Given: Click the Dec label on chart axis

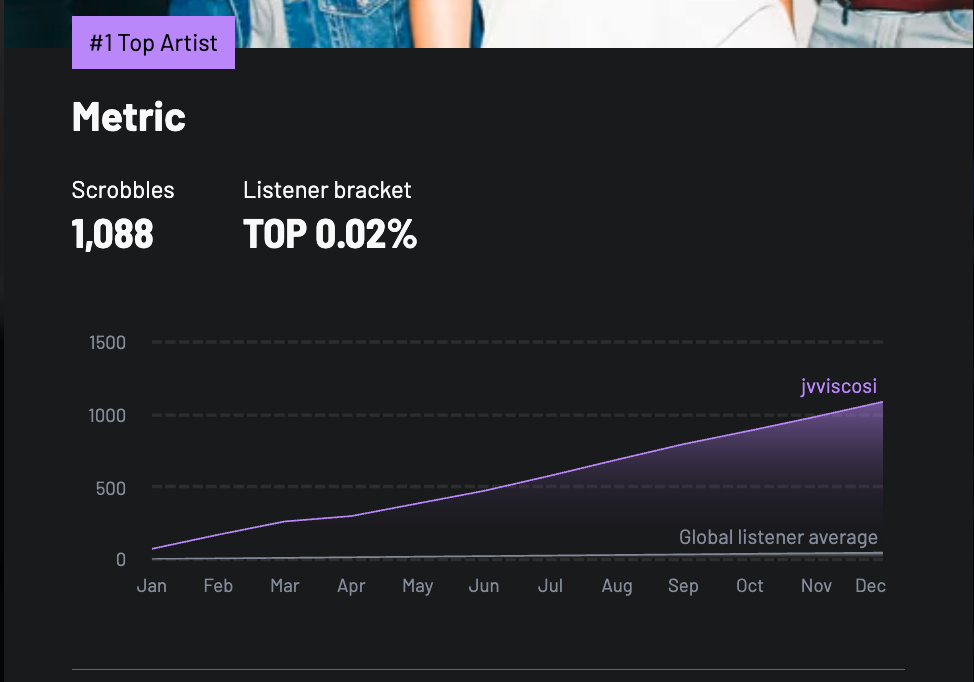Looking at the screenshot, I should tap(870, 586).
